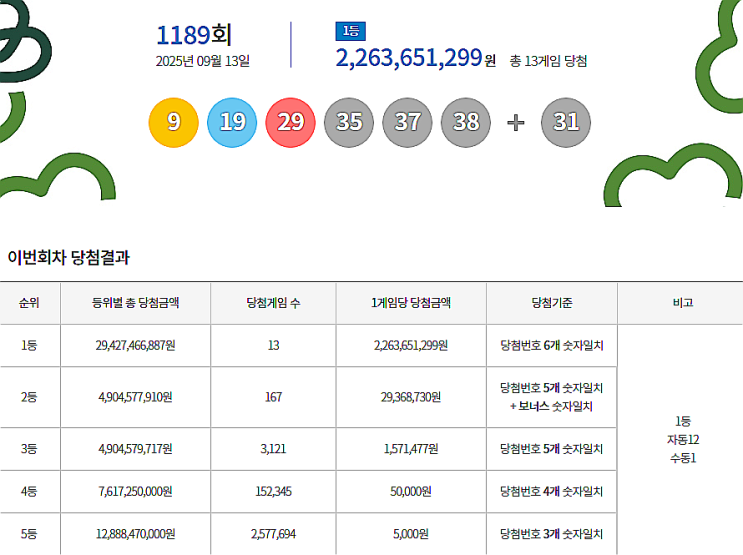Image resolution: width=743 pixels, height=555 pixels.
Task: Click the 4등 rank cell
Action: [x=29, y=491]
